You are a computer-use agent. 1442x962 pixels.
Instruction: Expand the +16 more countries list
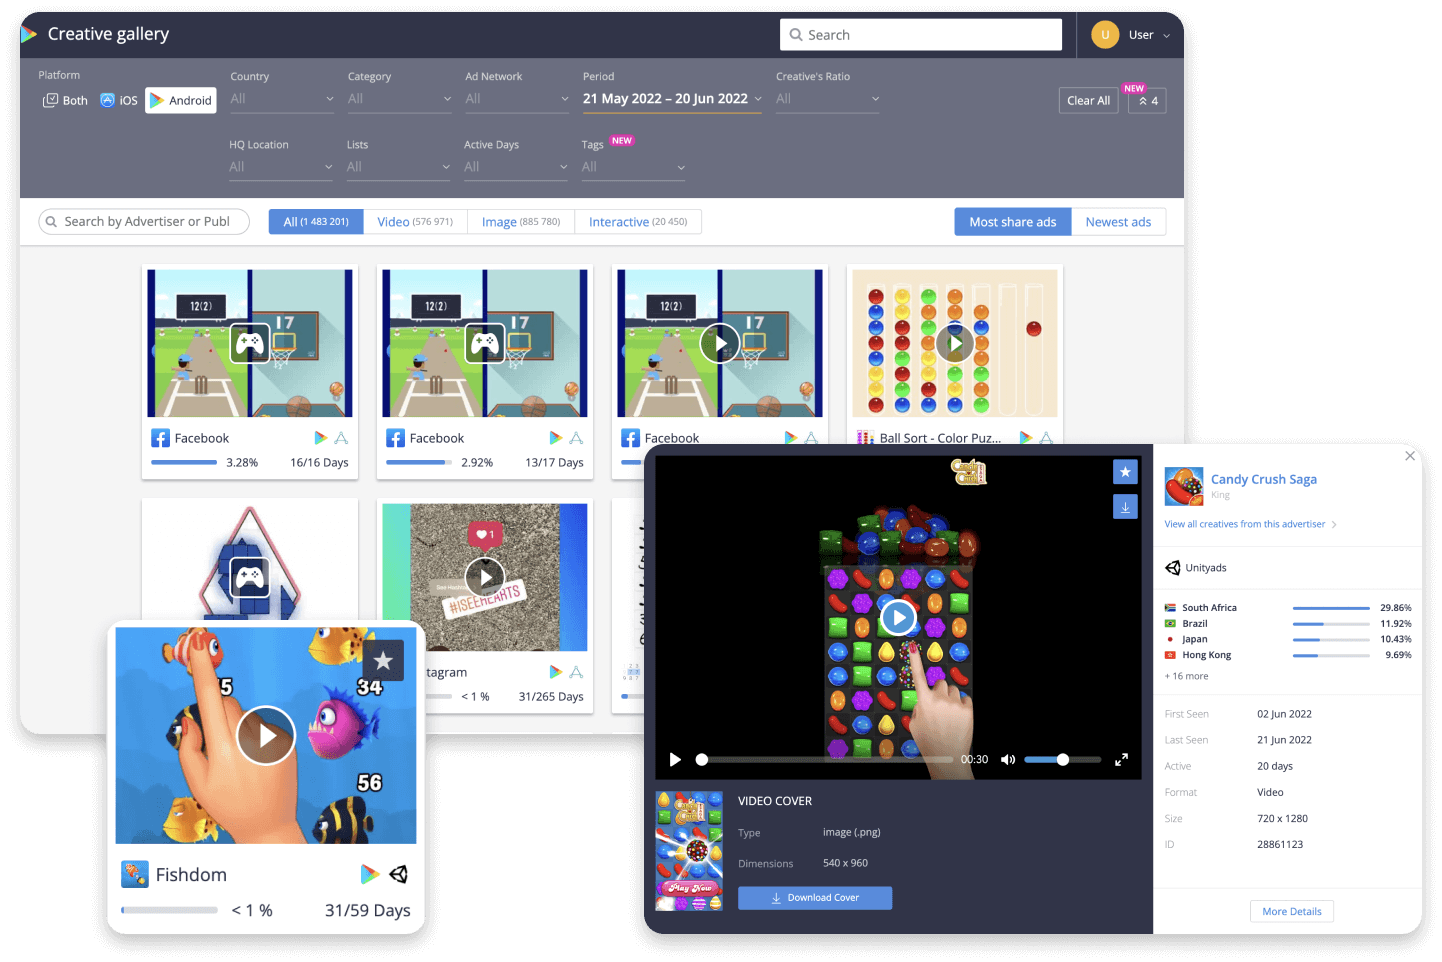[x=1186, y=676]
